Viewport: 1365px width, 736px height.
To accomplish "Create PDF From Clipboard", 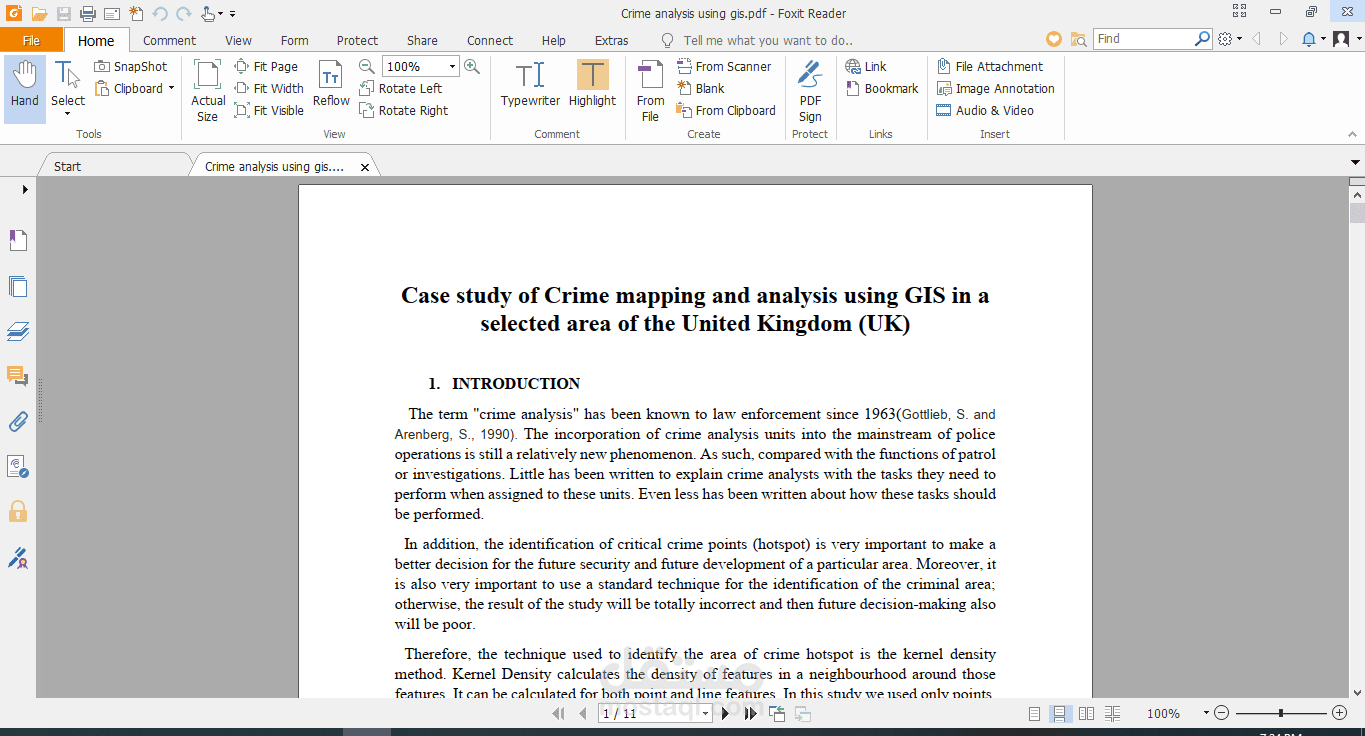I will click(x=726, y=111).
